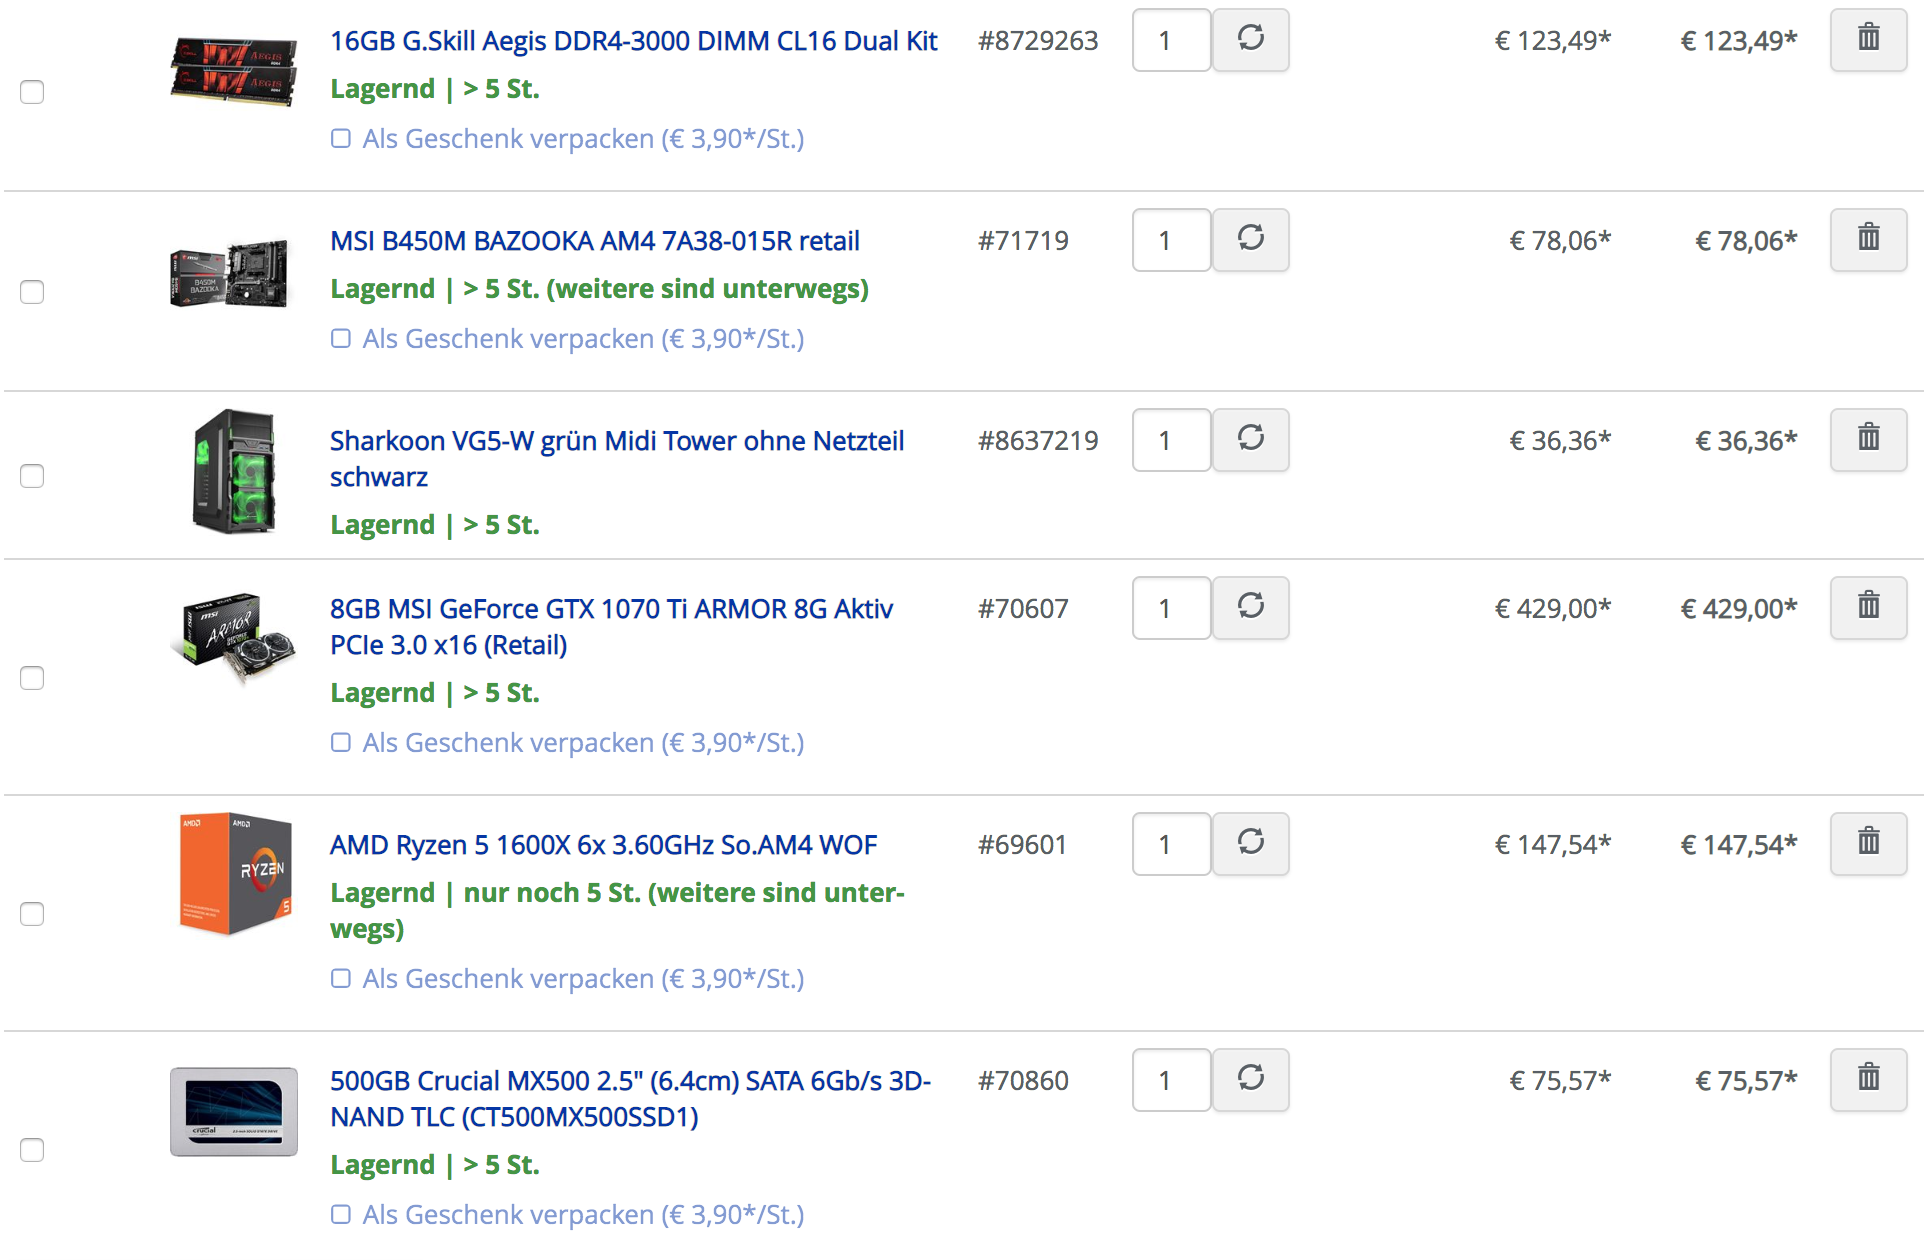
Task: Refresh quantity for AMD Ryzen 5 1600X
Action: coord(1250,844)
